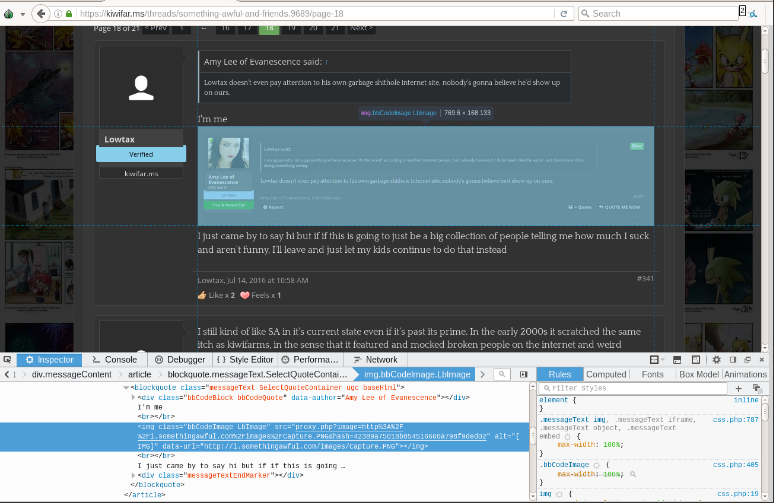Screen dimensions: 774x503
Task: Go to forum page 17
Action: coord(247,28)
